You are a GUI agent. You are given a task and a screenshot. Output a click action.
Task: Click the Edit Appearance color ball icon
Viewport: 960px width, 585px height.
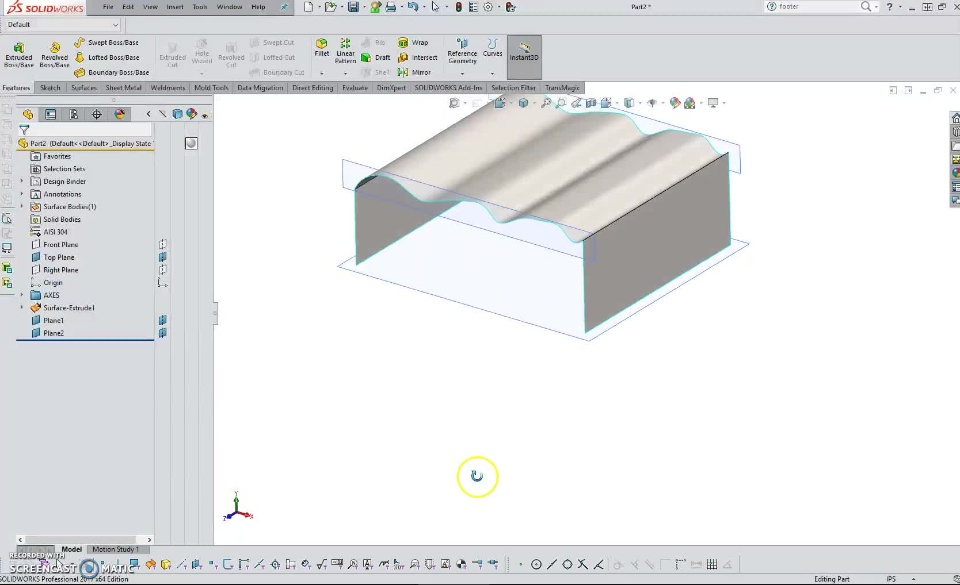coord(675,103)
